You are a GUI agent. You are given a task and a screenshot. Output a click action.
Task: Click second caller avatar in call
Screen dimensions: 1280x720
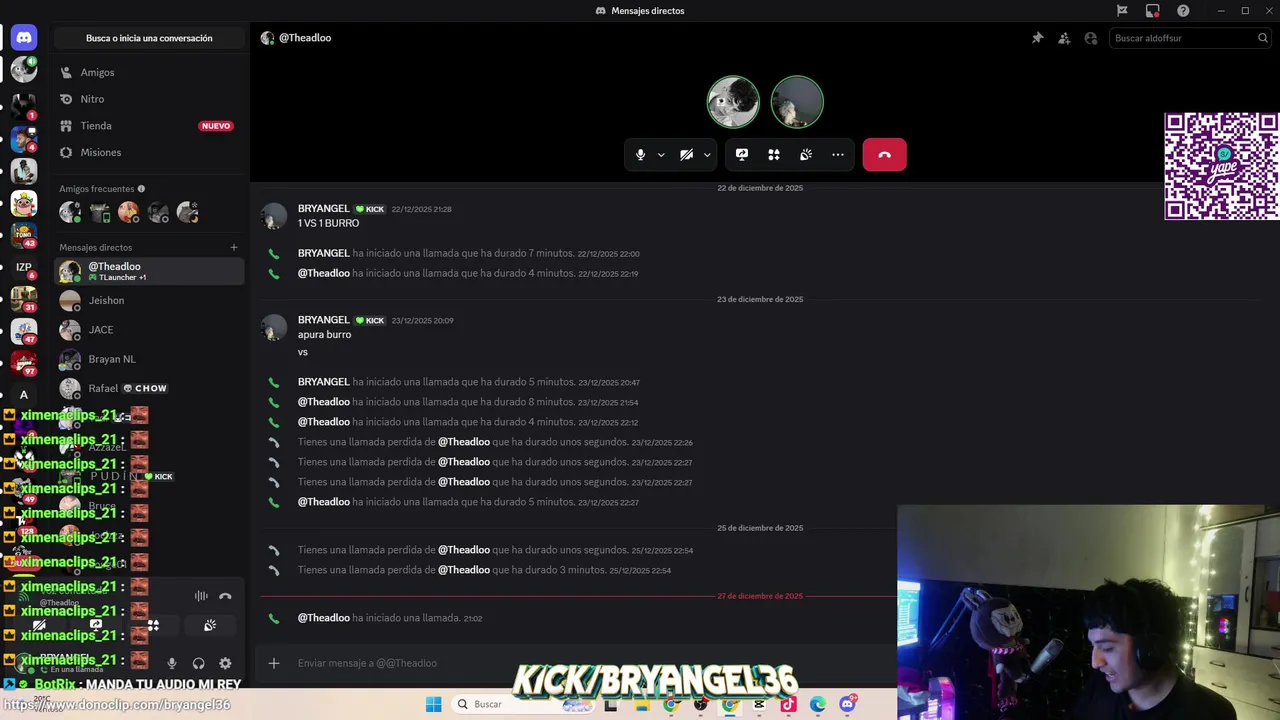point(797,102)
